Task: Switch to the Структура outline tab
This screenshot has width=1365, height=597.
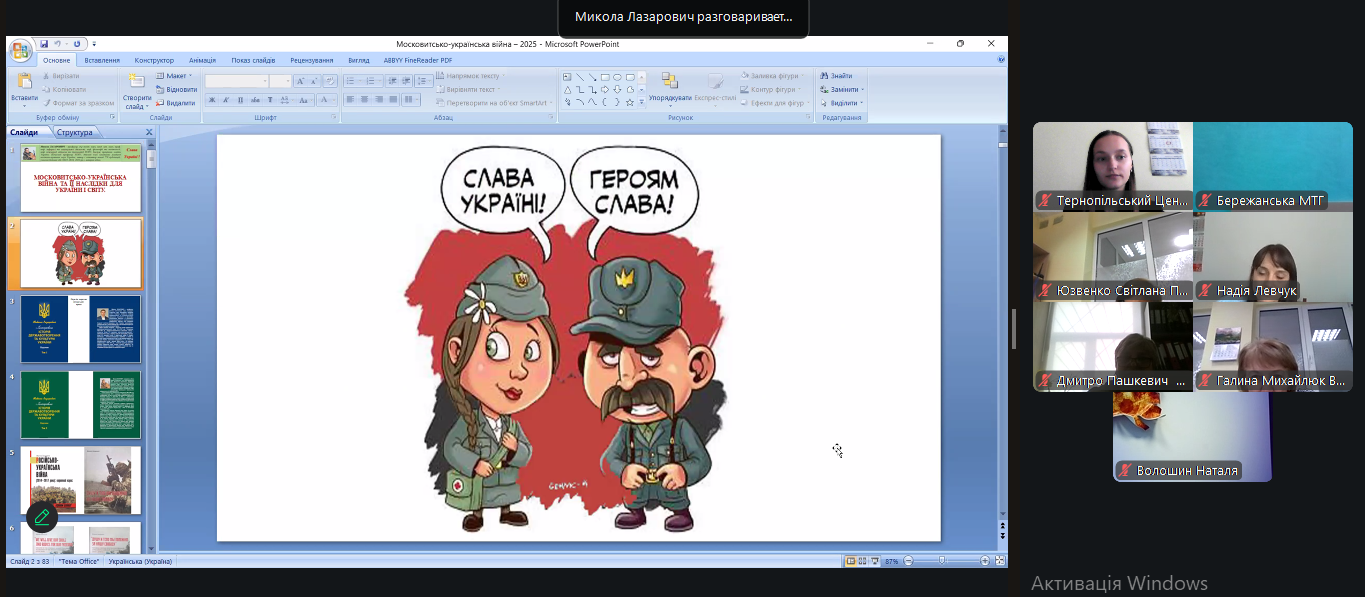Action: [x=75, y=132]
